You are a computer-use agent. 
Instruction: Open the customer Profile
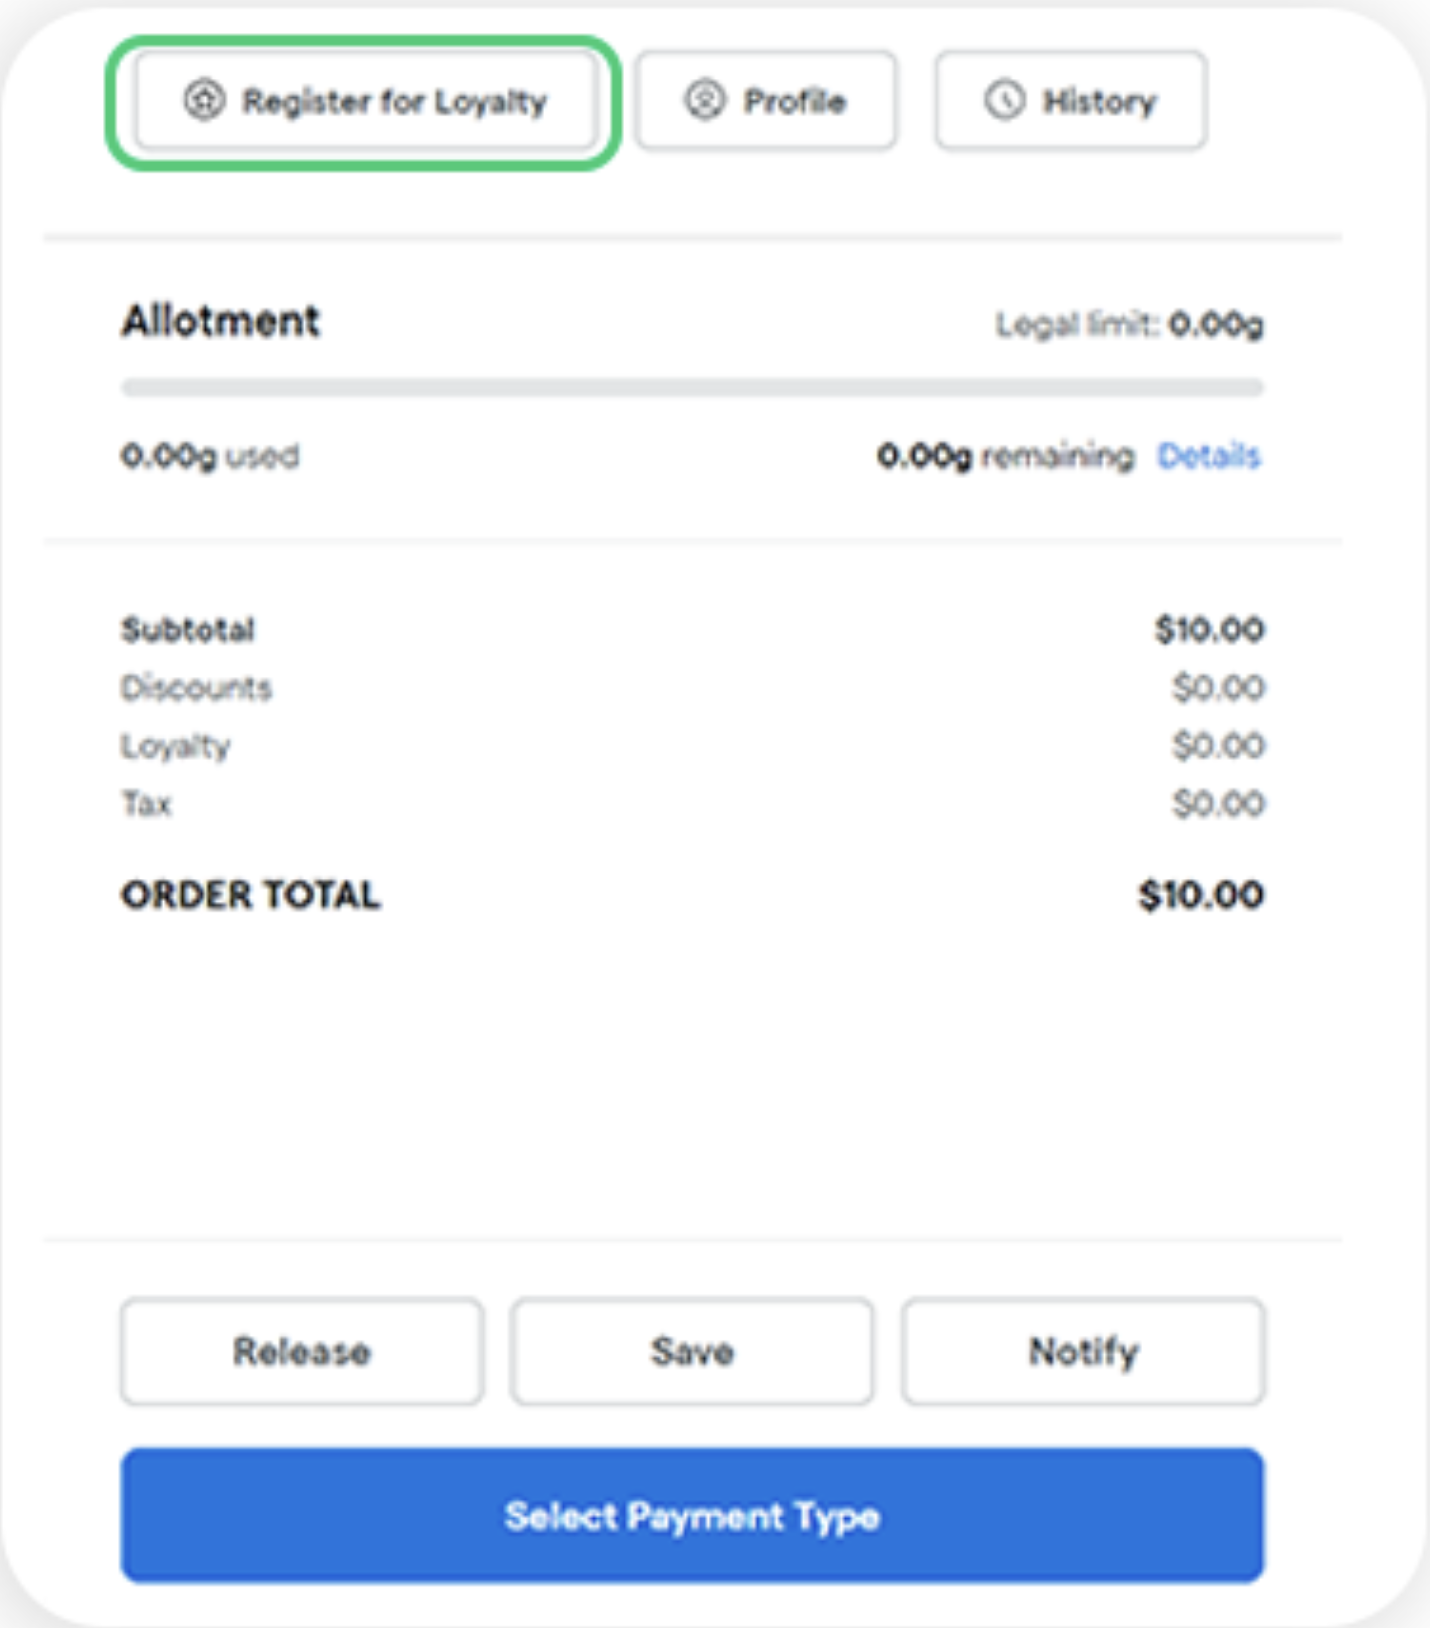[767, 101]
